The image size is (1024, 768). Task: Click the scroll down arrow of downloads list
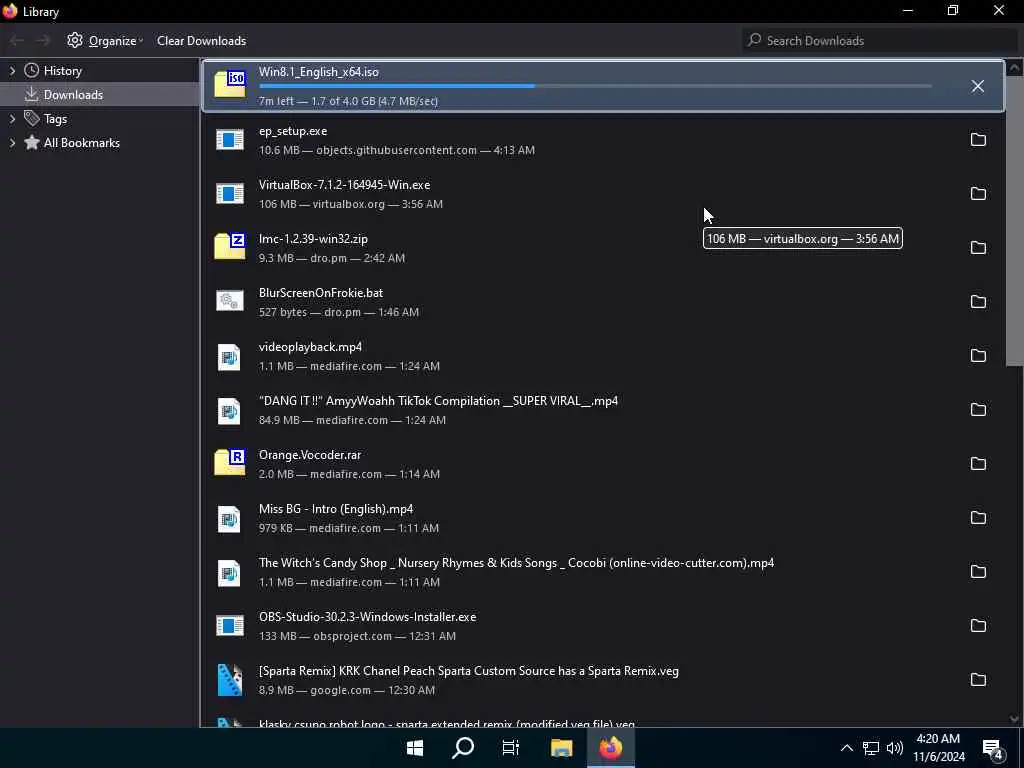1014,719
